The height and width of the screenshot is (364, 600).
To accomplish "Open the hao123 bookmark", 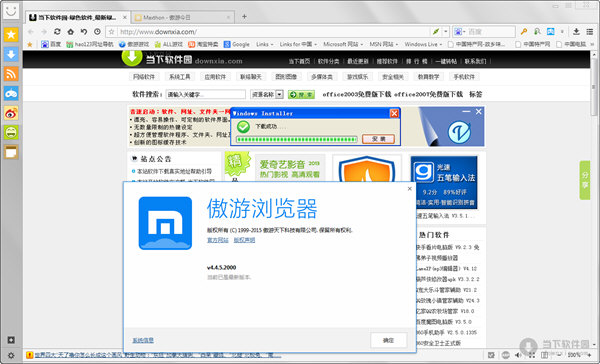I will coord(90,44).
